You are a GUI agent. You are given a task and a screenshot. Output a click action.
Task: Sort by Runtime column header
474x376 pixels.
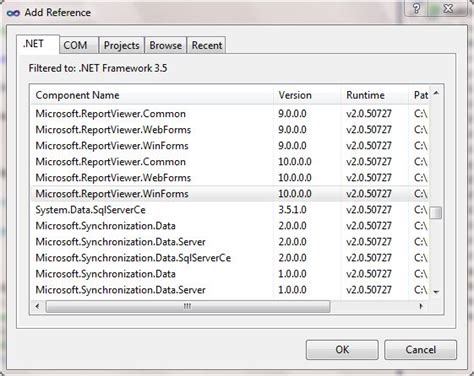[x=375, y=95]
